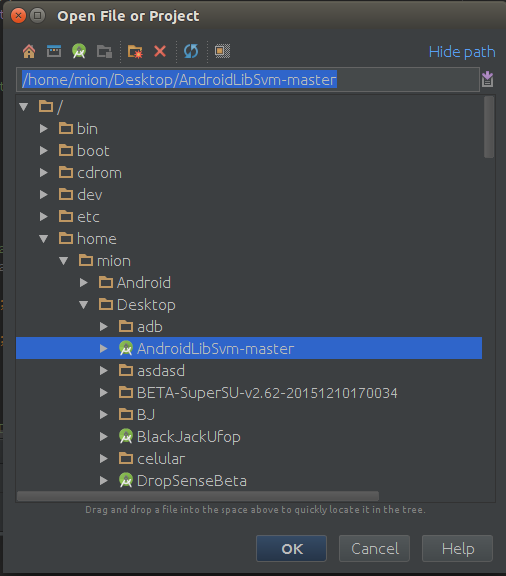Viewport: 506px width, 576px height.
Task: Click the module directory icon
Action: click(x=104, y=51)
